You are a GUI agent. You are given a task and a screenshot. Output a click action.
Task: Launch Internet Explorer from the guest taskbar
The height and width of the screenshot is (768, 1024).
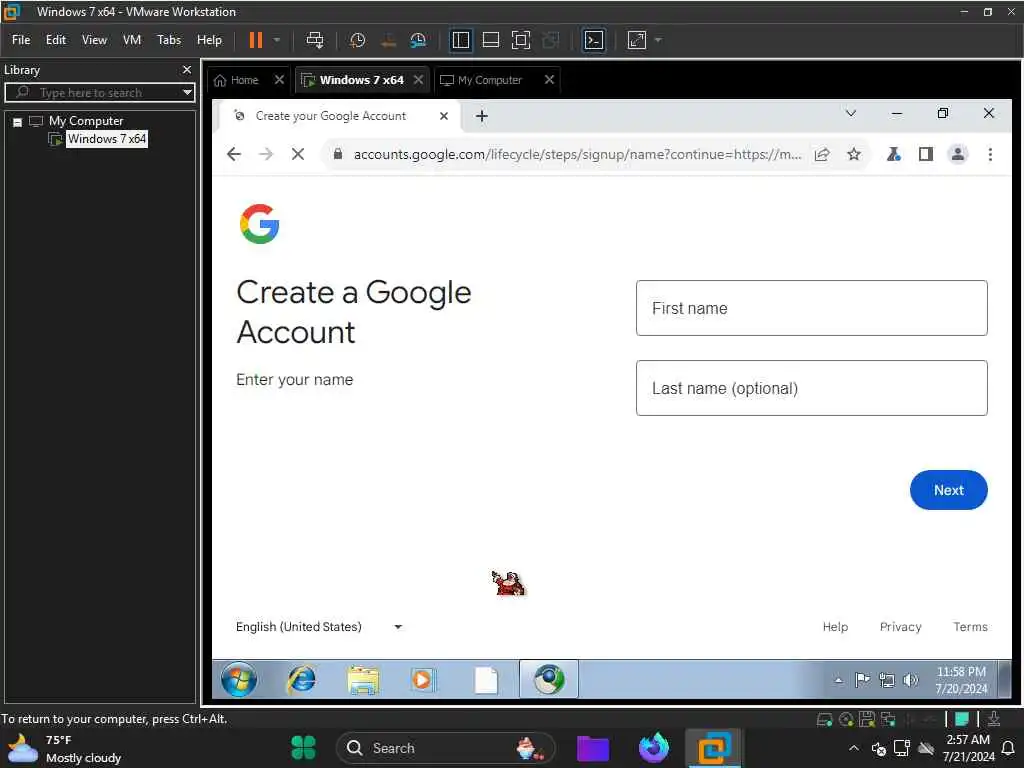pos(301,679)
